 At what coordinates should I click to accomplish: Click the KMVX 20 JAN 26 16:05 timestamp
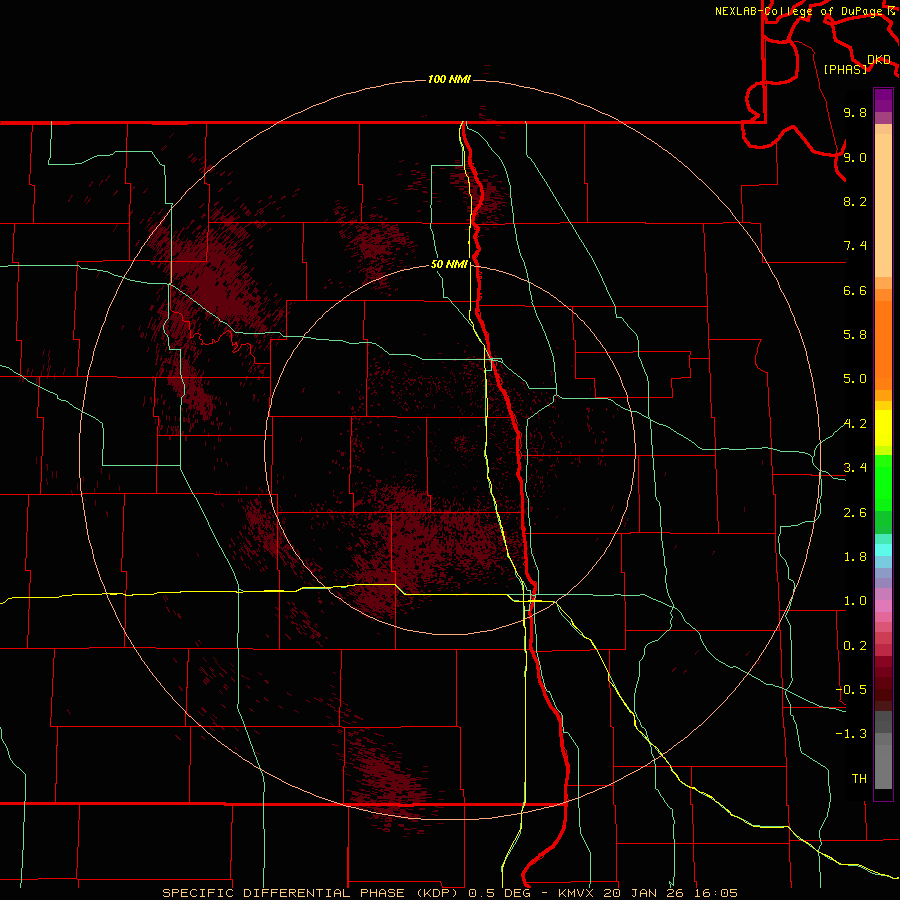point(648,893)
